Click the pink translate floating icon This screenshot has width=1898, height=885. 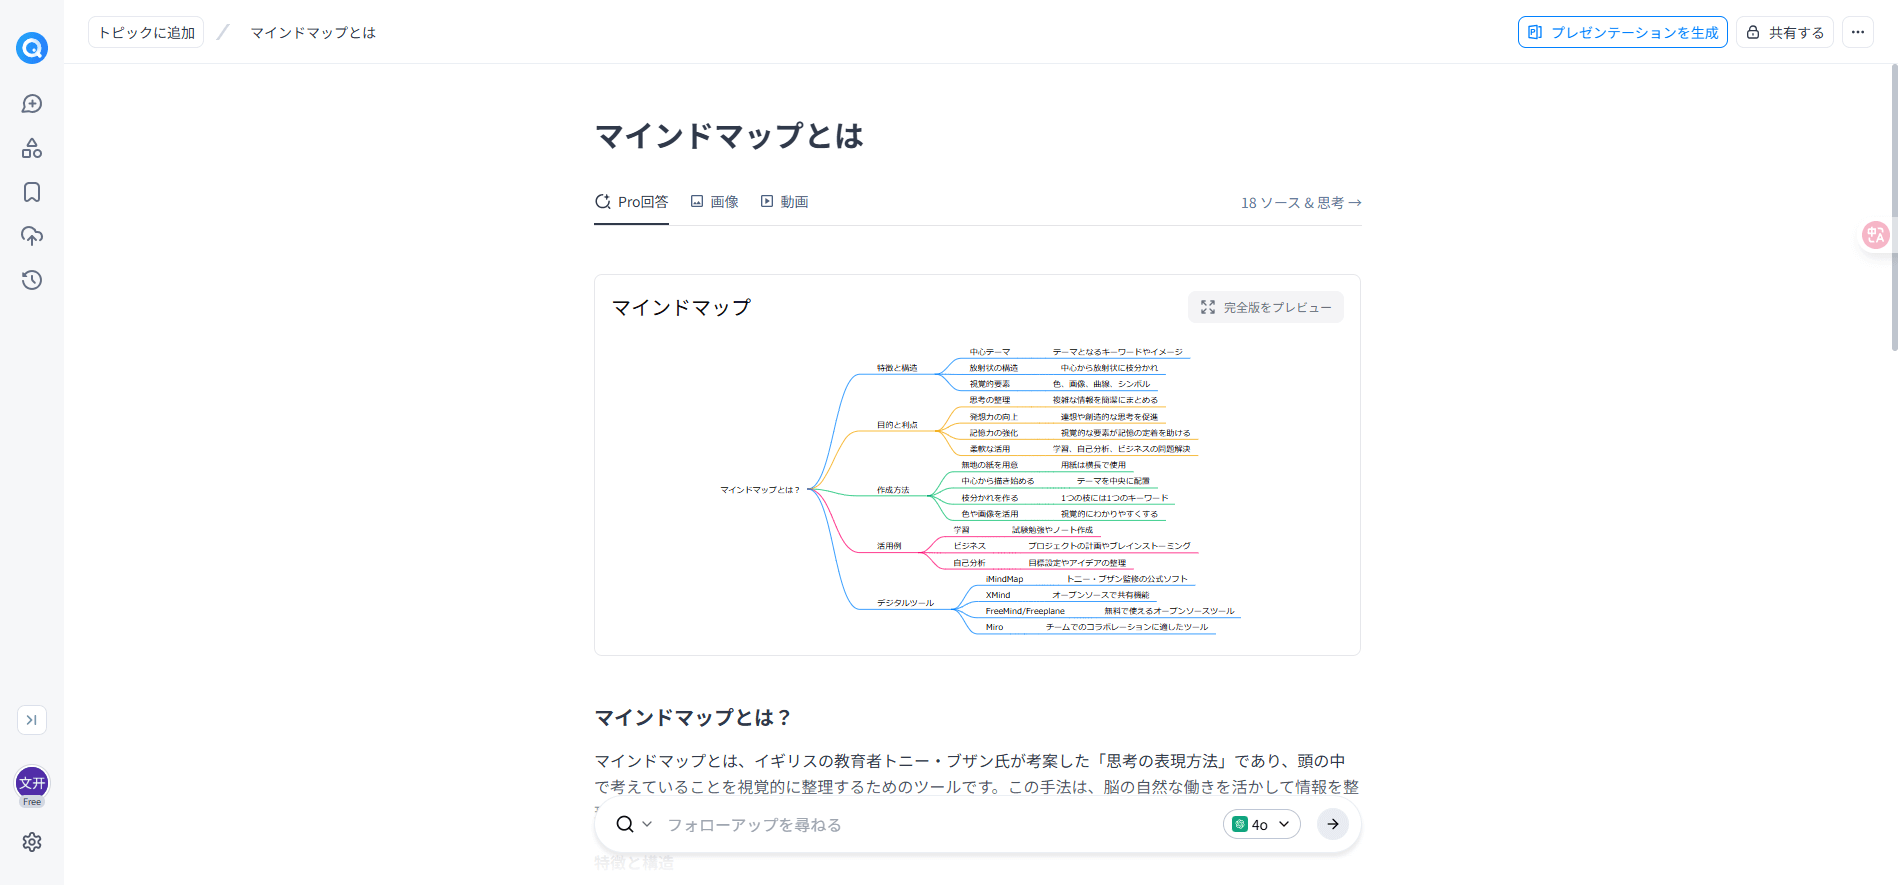click(x=1875, y=235)
